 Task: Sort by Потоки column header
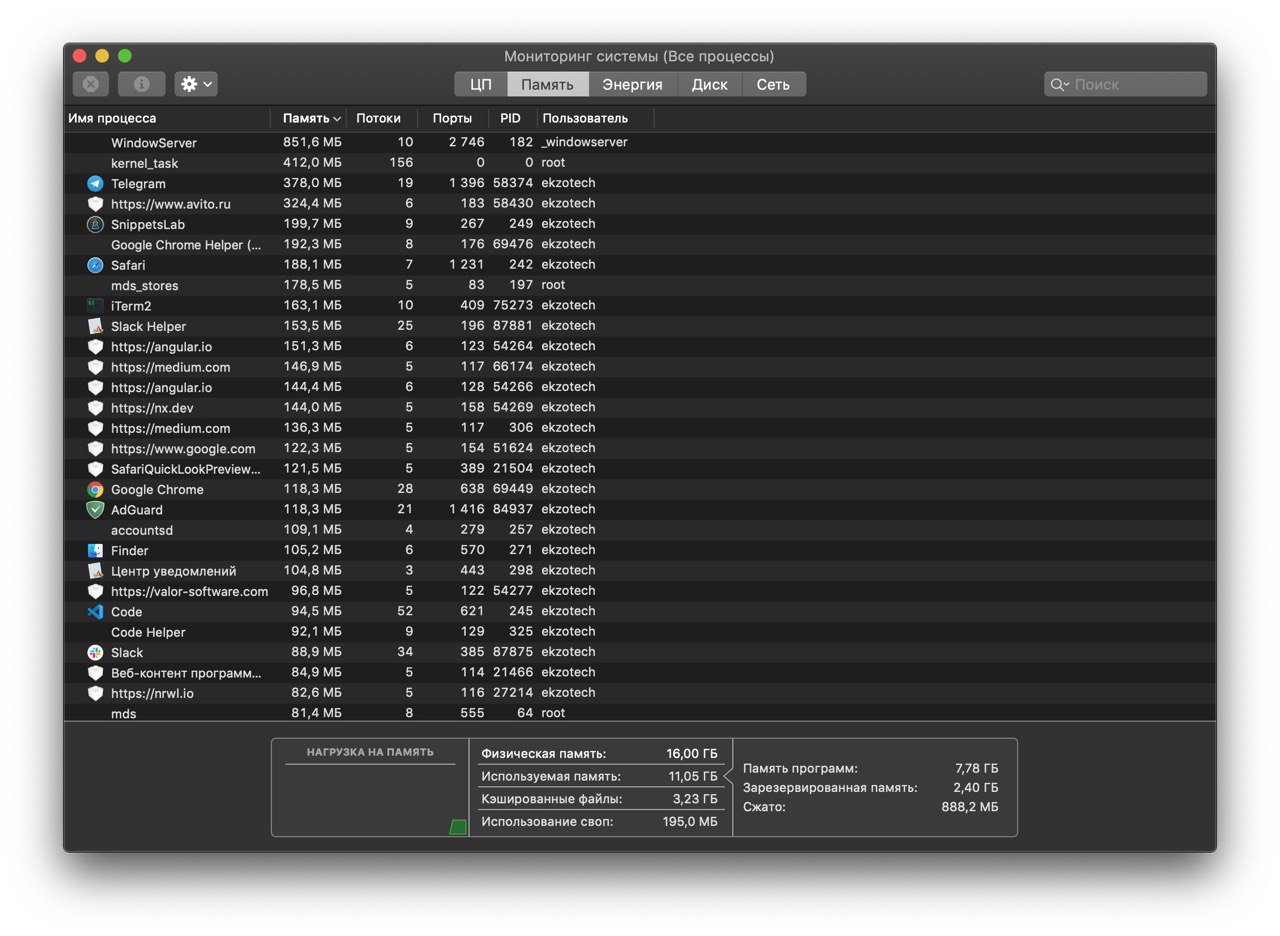(x=381, y=118)
